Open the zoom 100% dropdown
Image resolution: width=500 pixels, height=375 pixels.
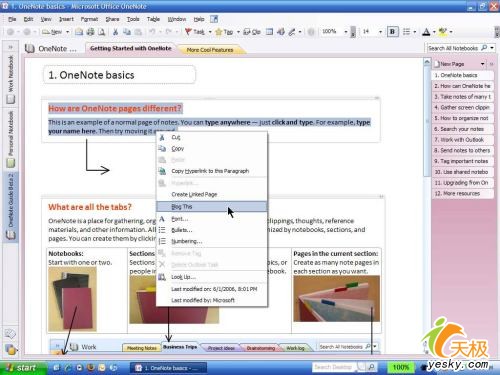(x=346, y=32)
